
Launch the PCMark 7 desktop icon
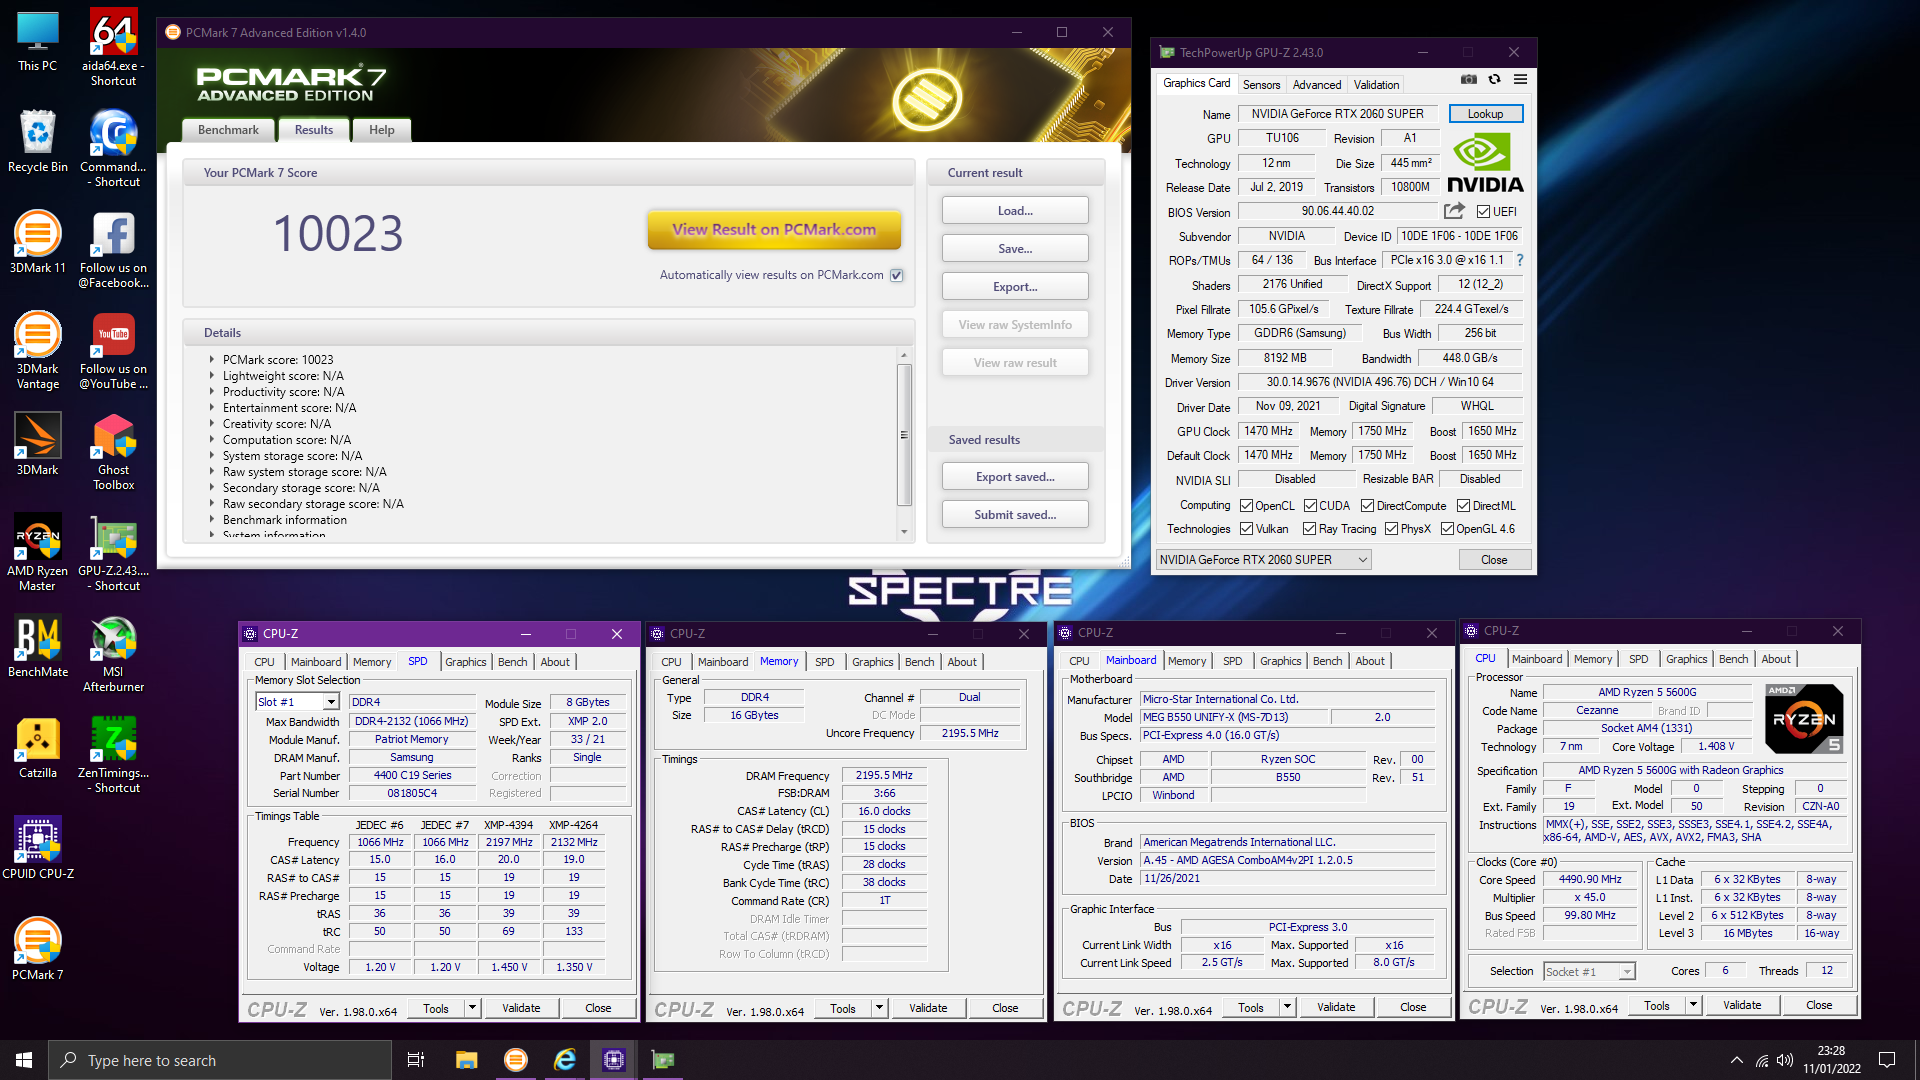coord(37,949)
